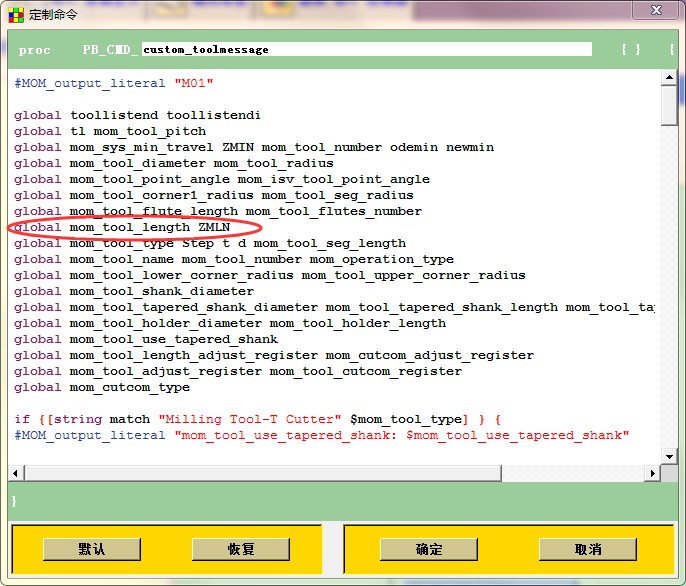
Task: Click line 'global toollistend toollistendi'
Action: 137,115
